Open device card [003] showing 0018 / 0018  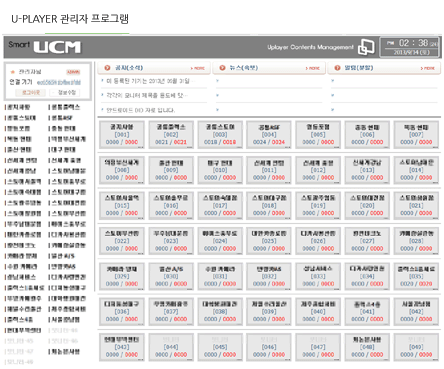point(220,135)
